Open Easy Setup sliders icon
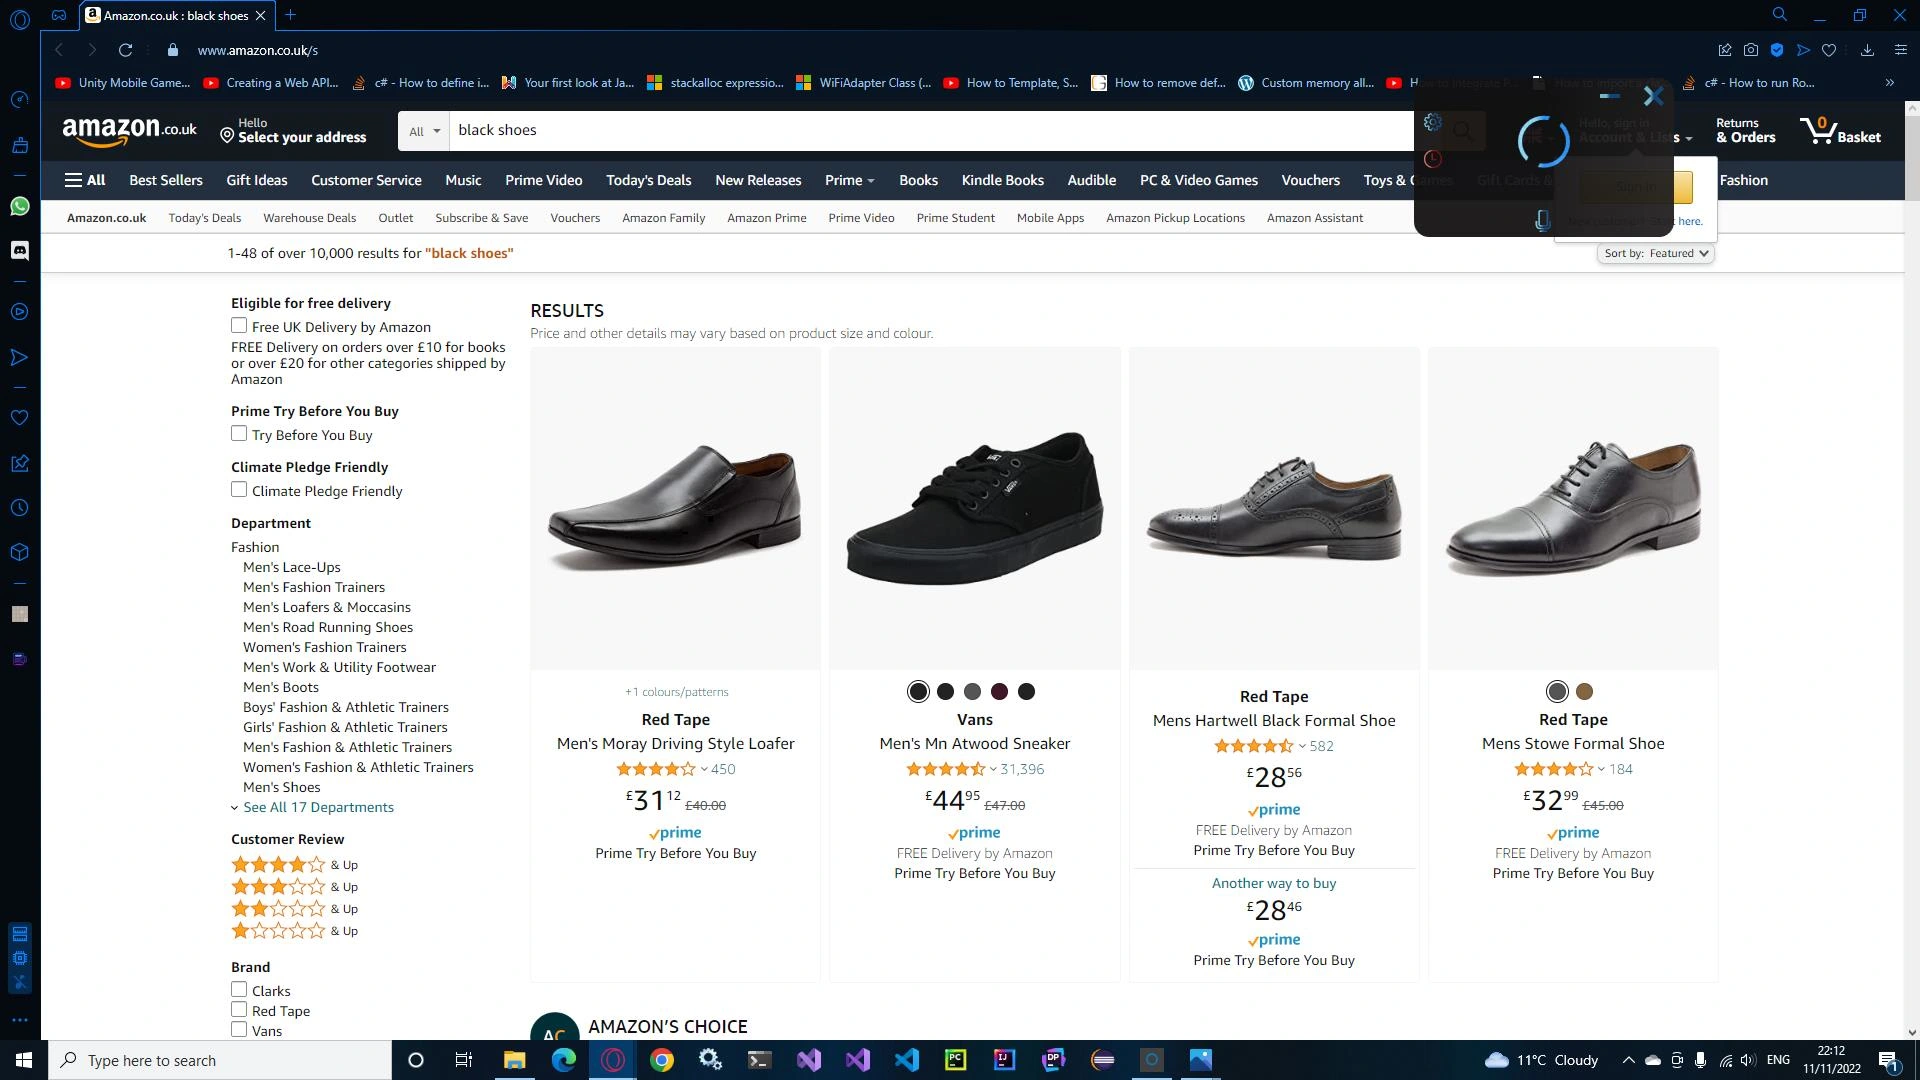Viewport: 1920px width, 1080px height. [1901, 50]
